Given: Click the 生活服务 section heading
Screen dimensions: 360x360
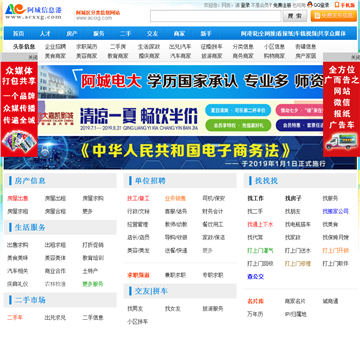Looking at the screenshot, I should tap(30, 228).
